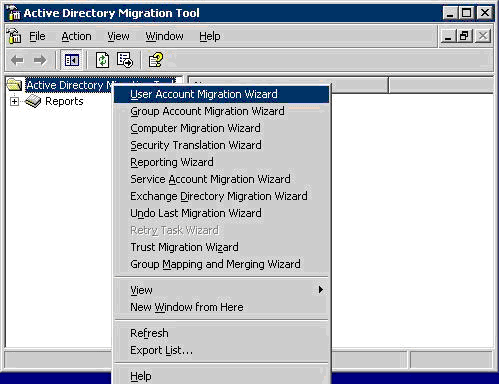
Task: Click the Help toolbar icon with question mark
Action: [x=156, y=60]
